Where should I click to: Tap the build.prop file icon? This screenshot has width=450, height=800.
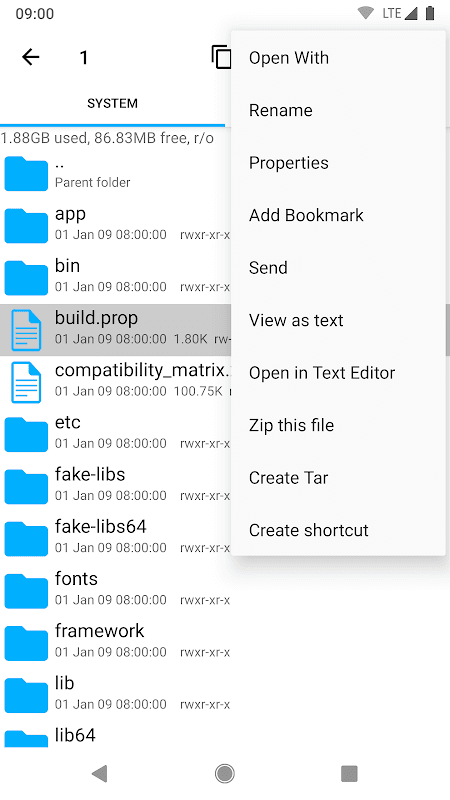[x=26, y=330]
